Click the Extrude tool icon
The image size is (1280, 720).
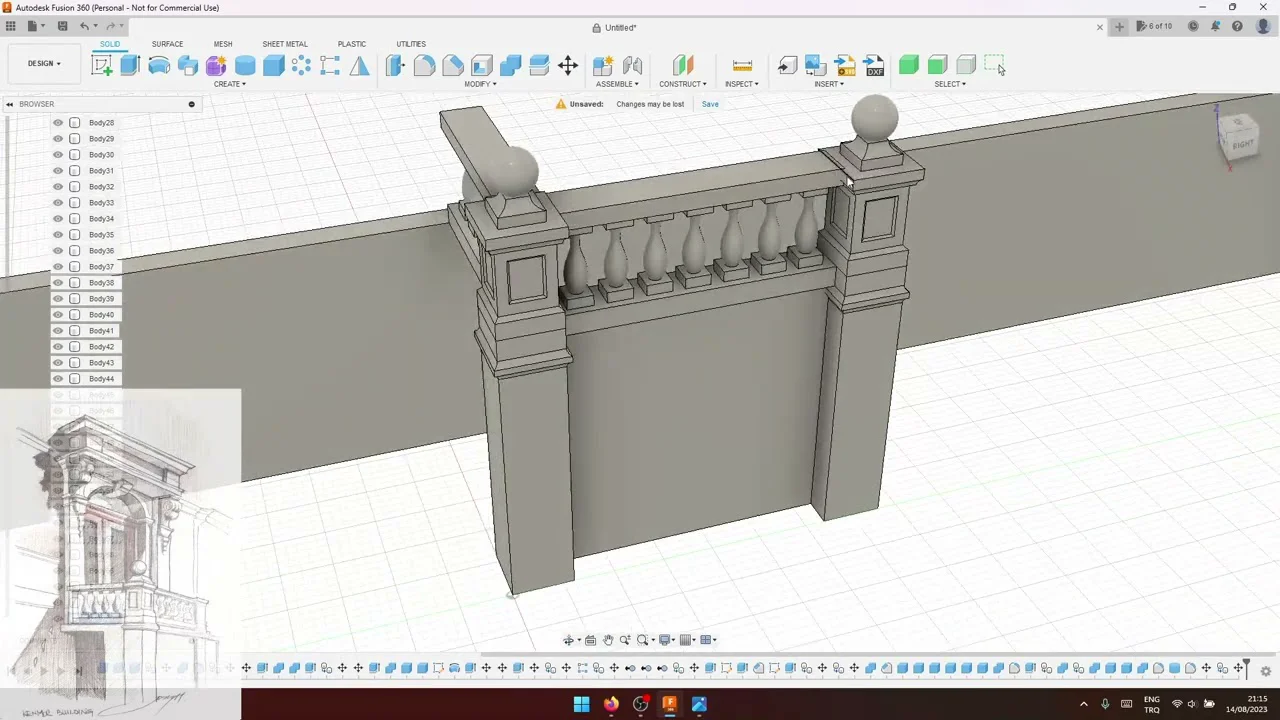click(x=130, y=66)
